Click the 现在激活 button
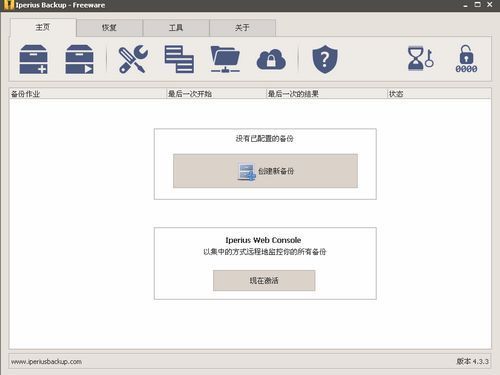 coord(264,281)
